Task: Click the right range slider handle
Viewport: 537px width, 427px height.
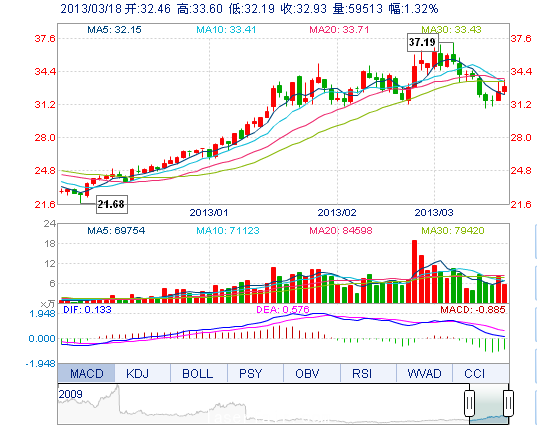Action: pos(508,403)
